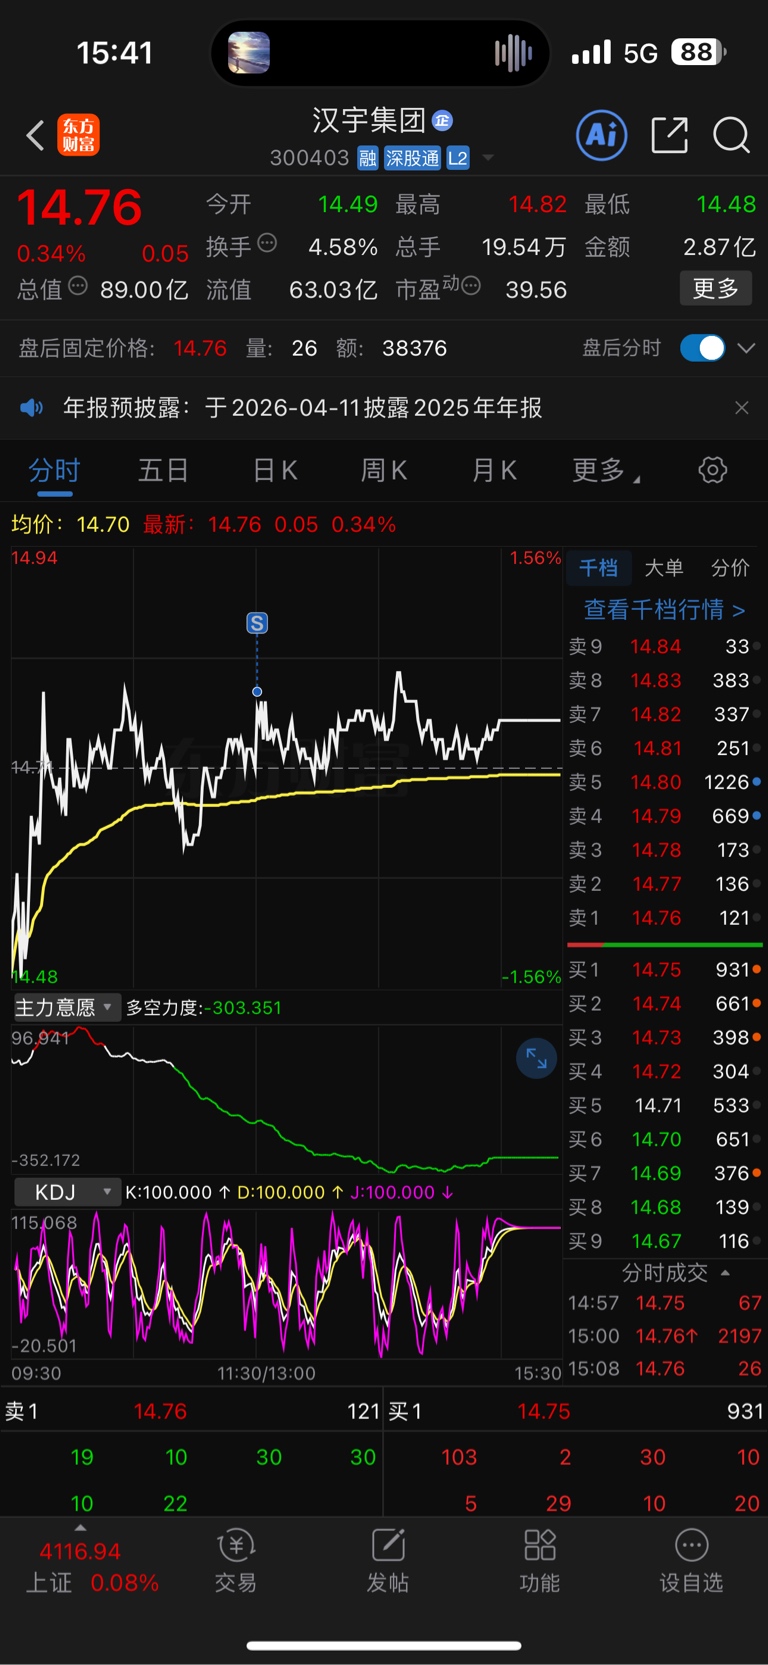Viewport: 768px width, 1665px height.
Task: Tap the Dynamic Island audio indicator
Action: (x=513, y=53)
